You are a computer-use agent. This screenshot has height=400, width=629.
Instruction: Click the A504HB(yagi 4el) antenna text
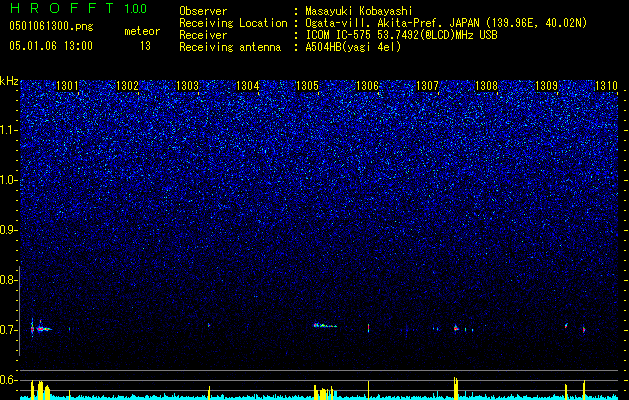353,47
